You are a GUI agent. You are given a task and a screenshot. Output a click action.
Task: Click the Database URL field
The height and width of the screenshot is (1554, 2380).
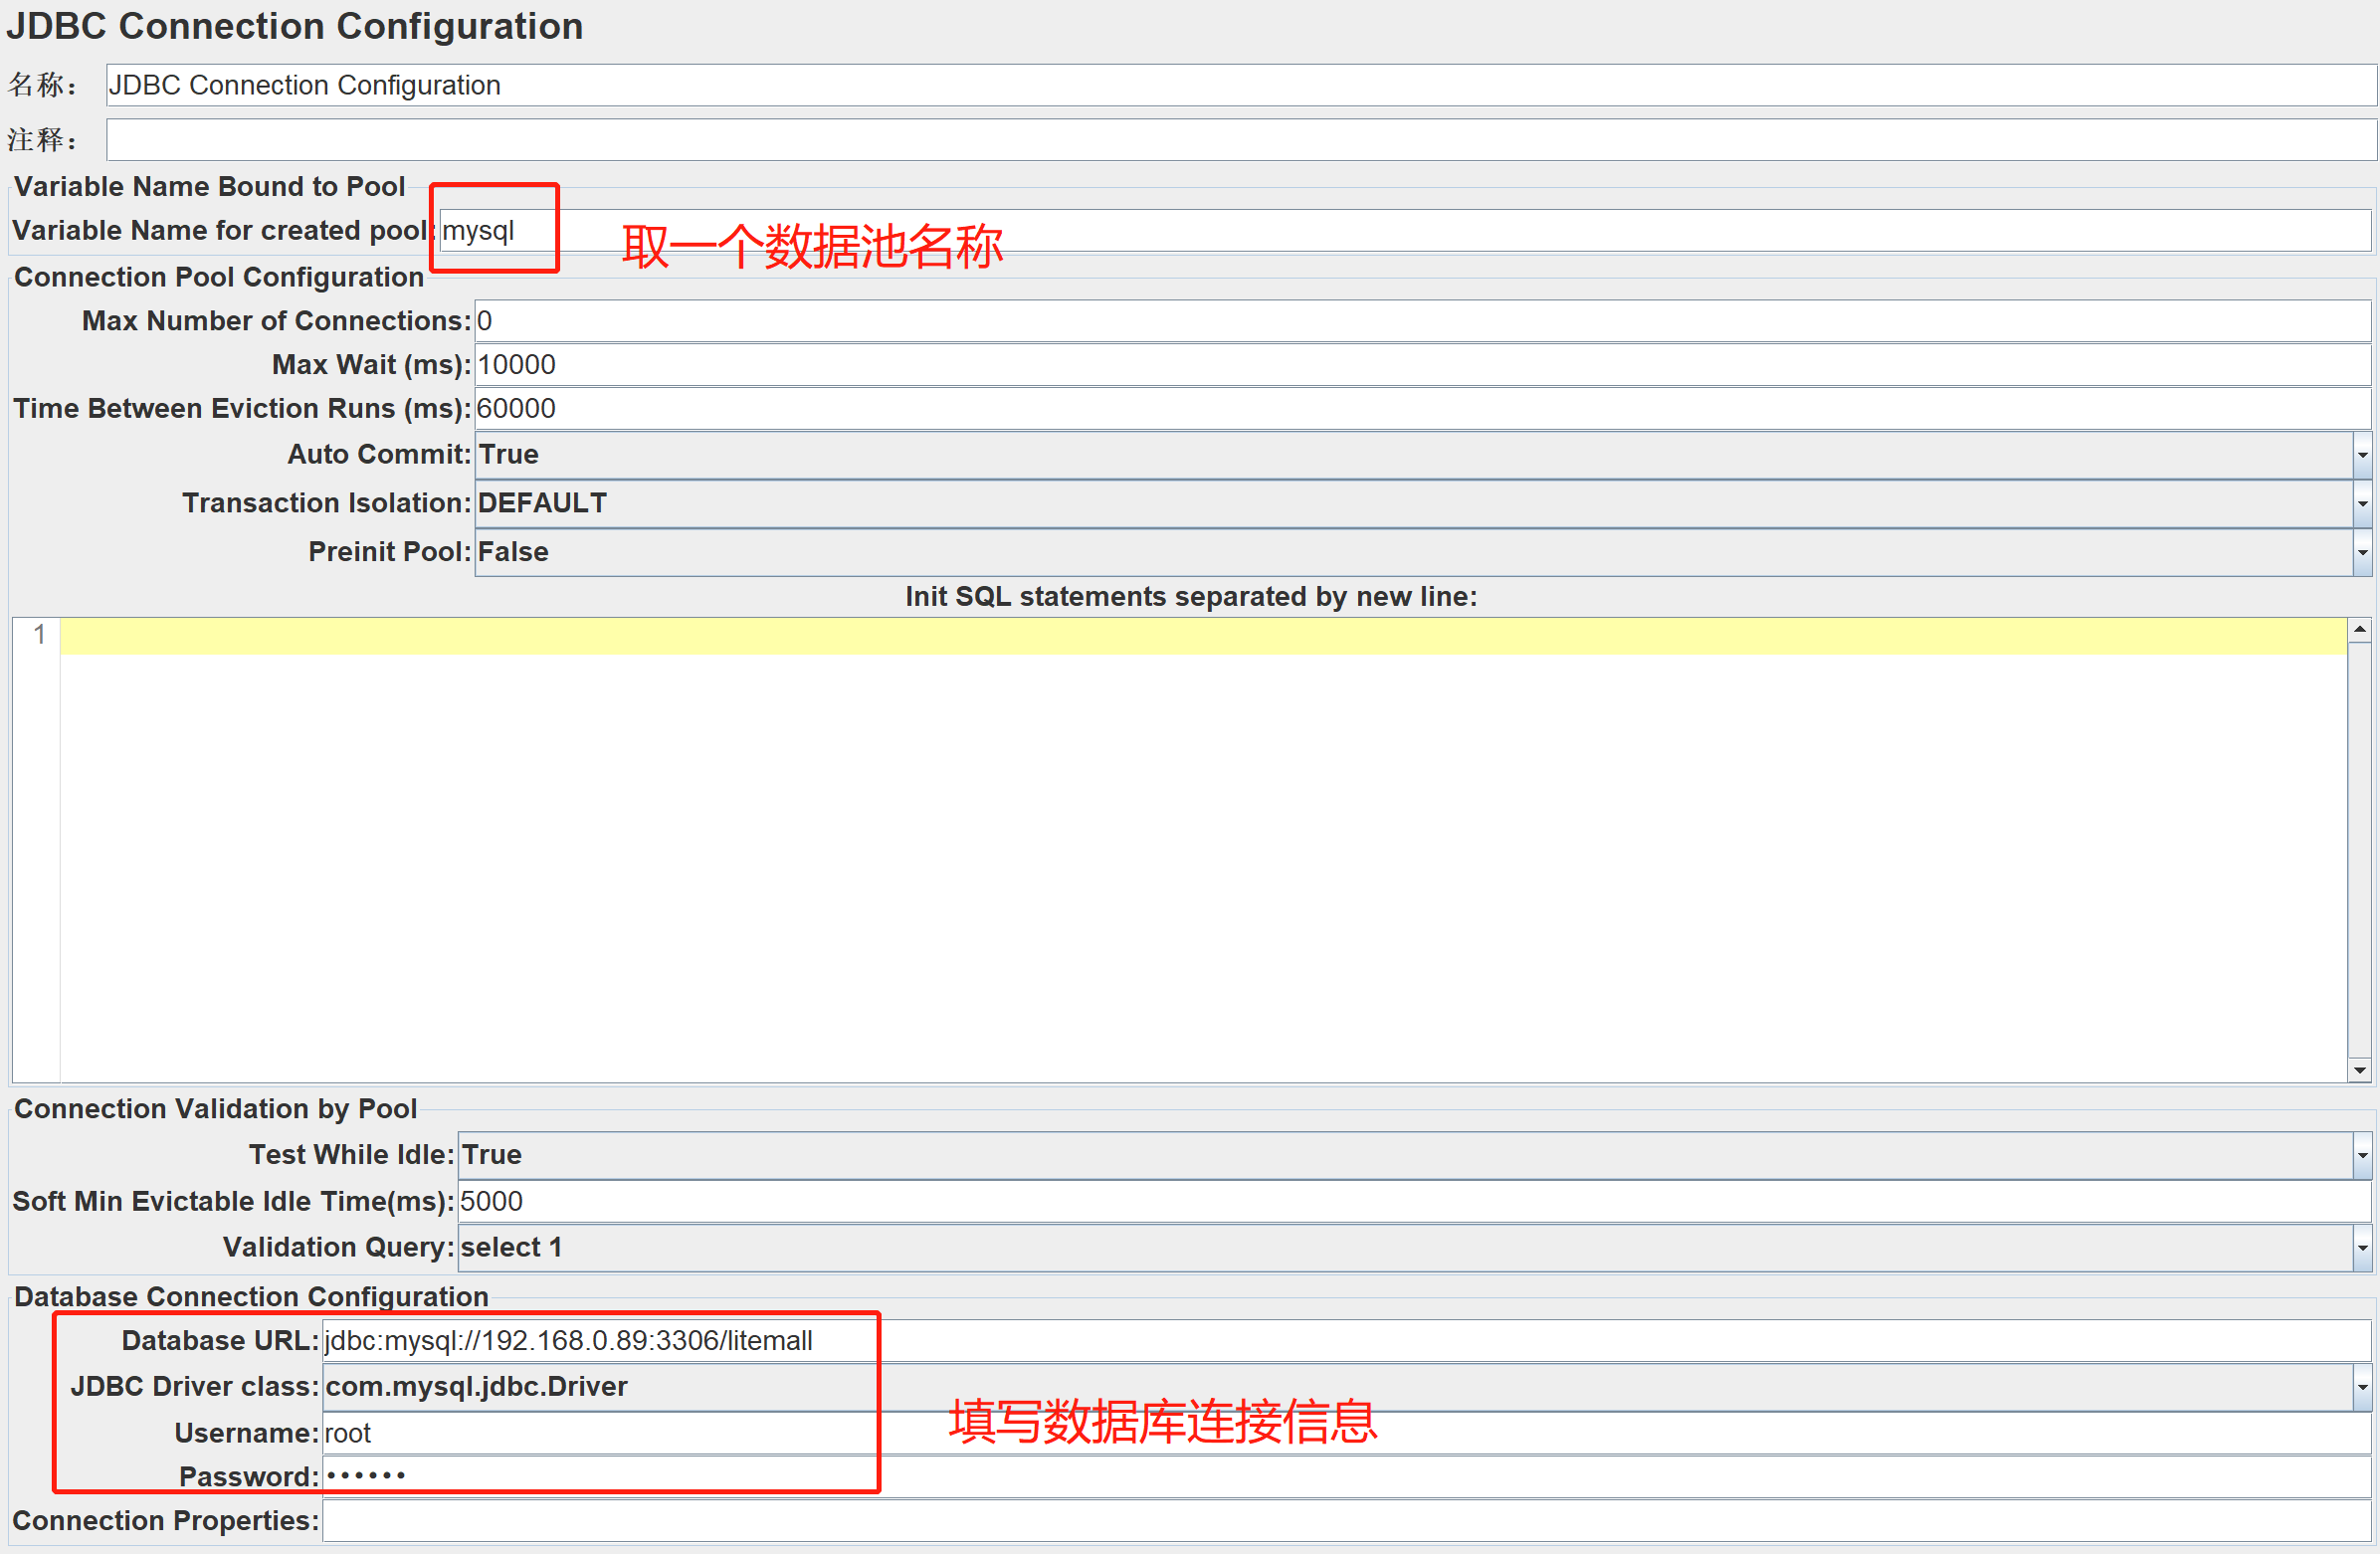click(1340, 1341)
